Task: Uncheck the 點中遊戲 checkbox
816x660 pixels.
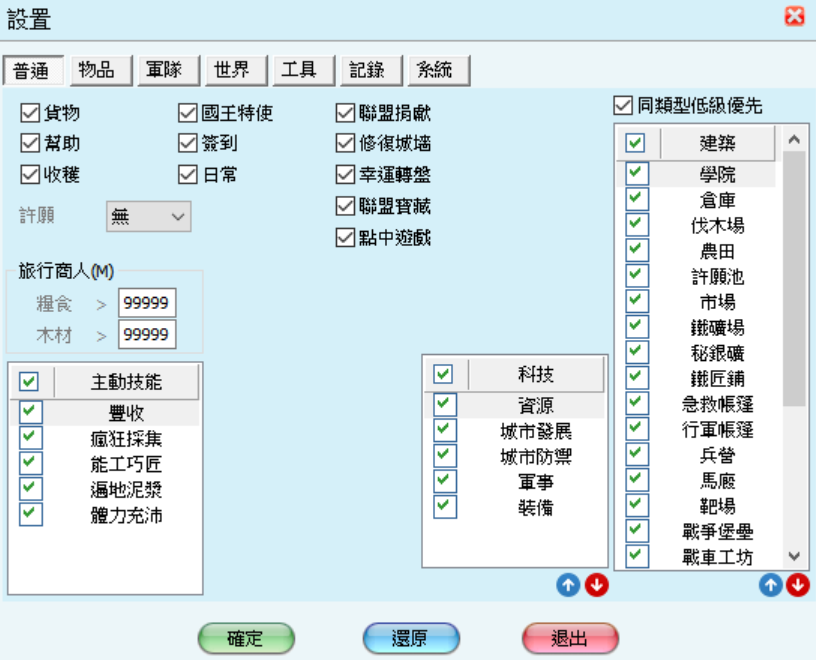Action: [x=346, y=237]
